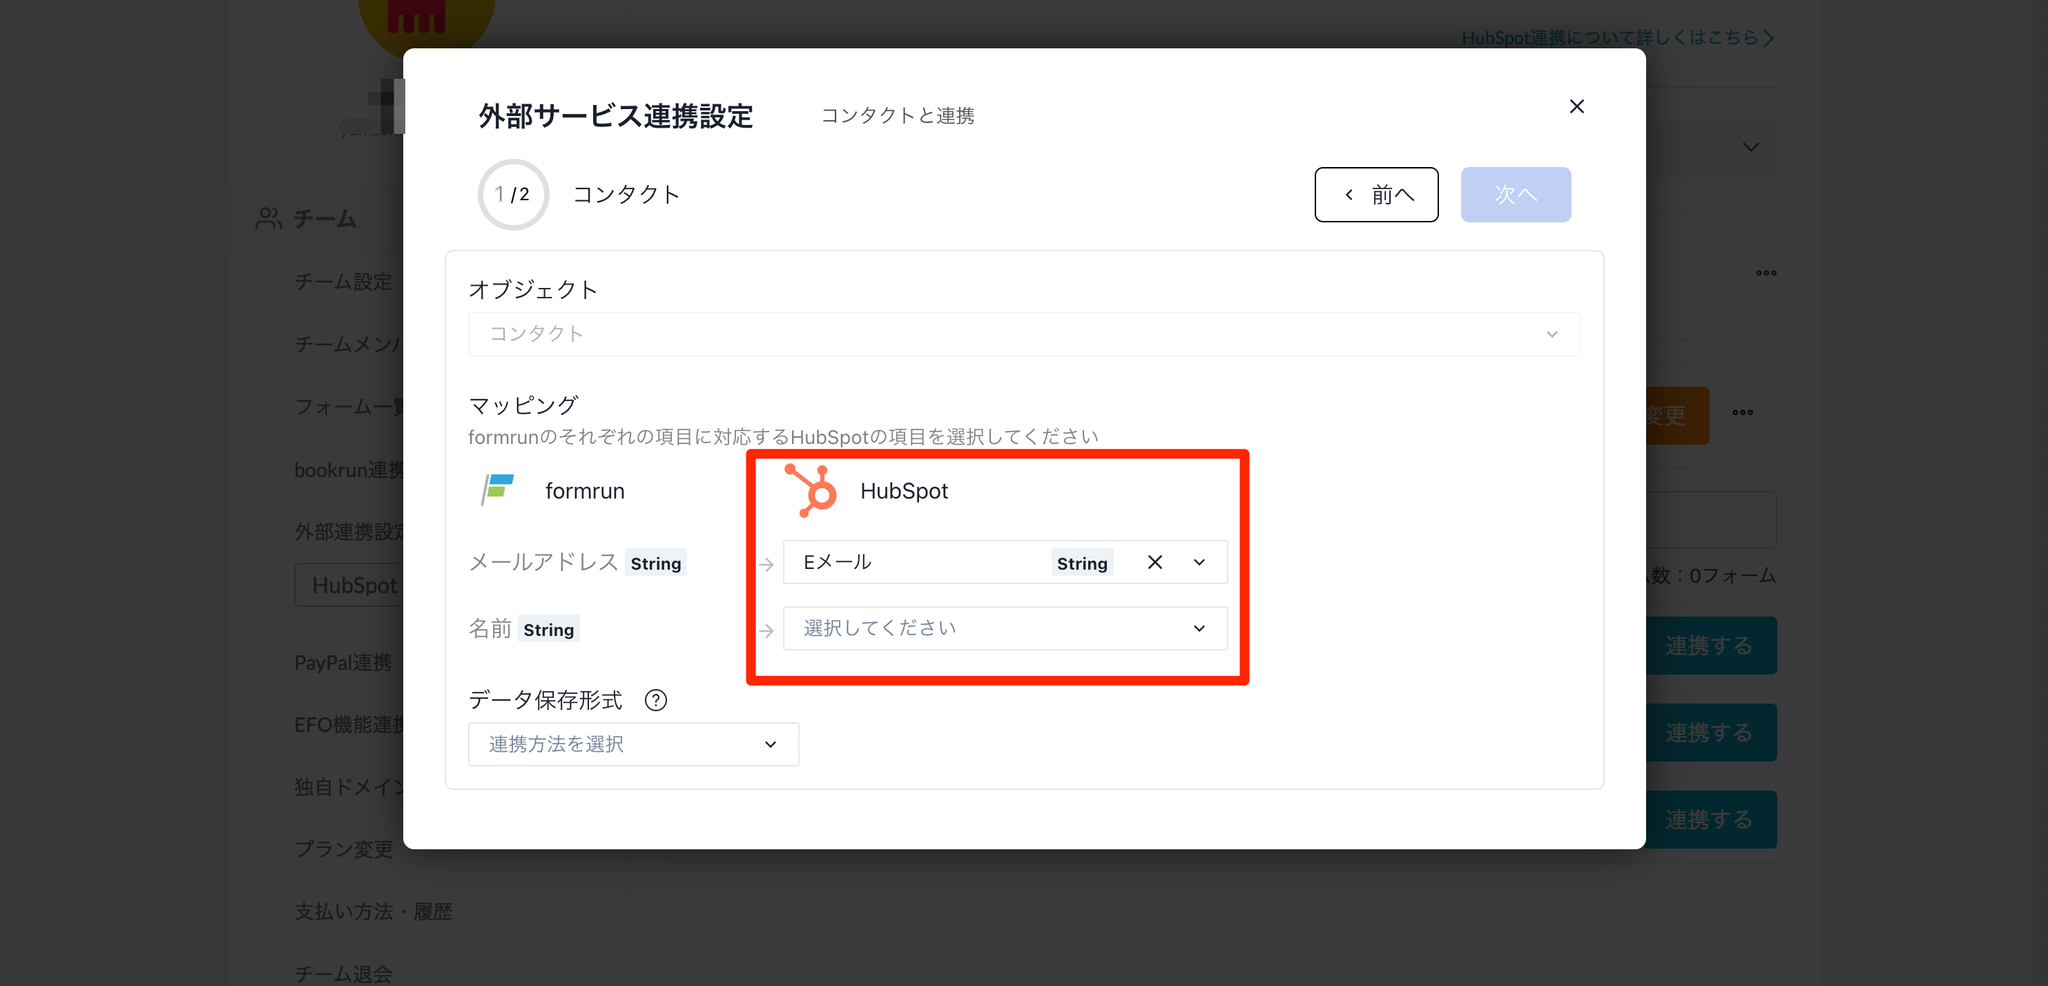Open チーム退会 in the sidebar

click(x=343, y=973)
